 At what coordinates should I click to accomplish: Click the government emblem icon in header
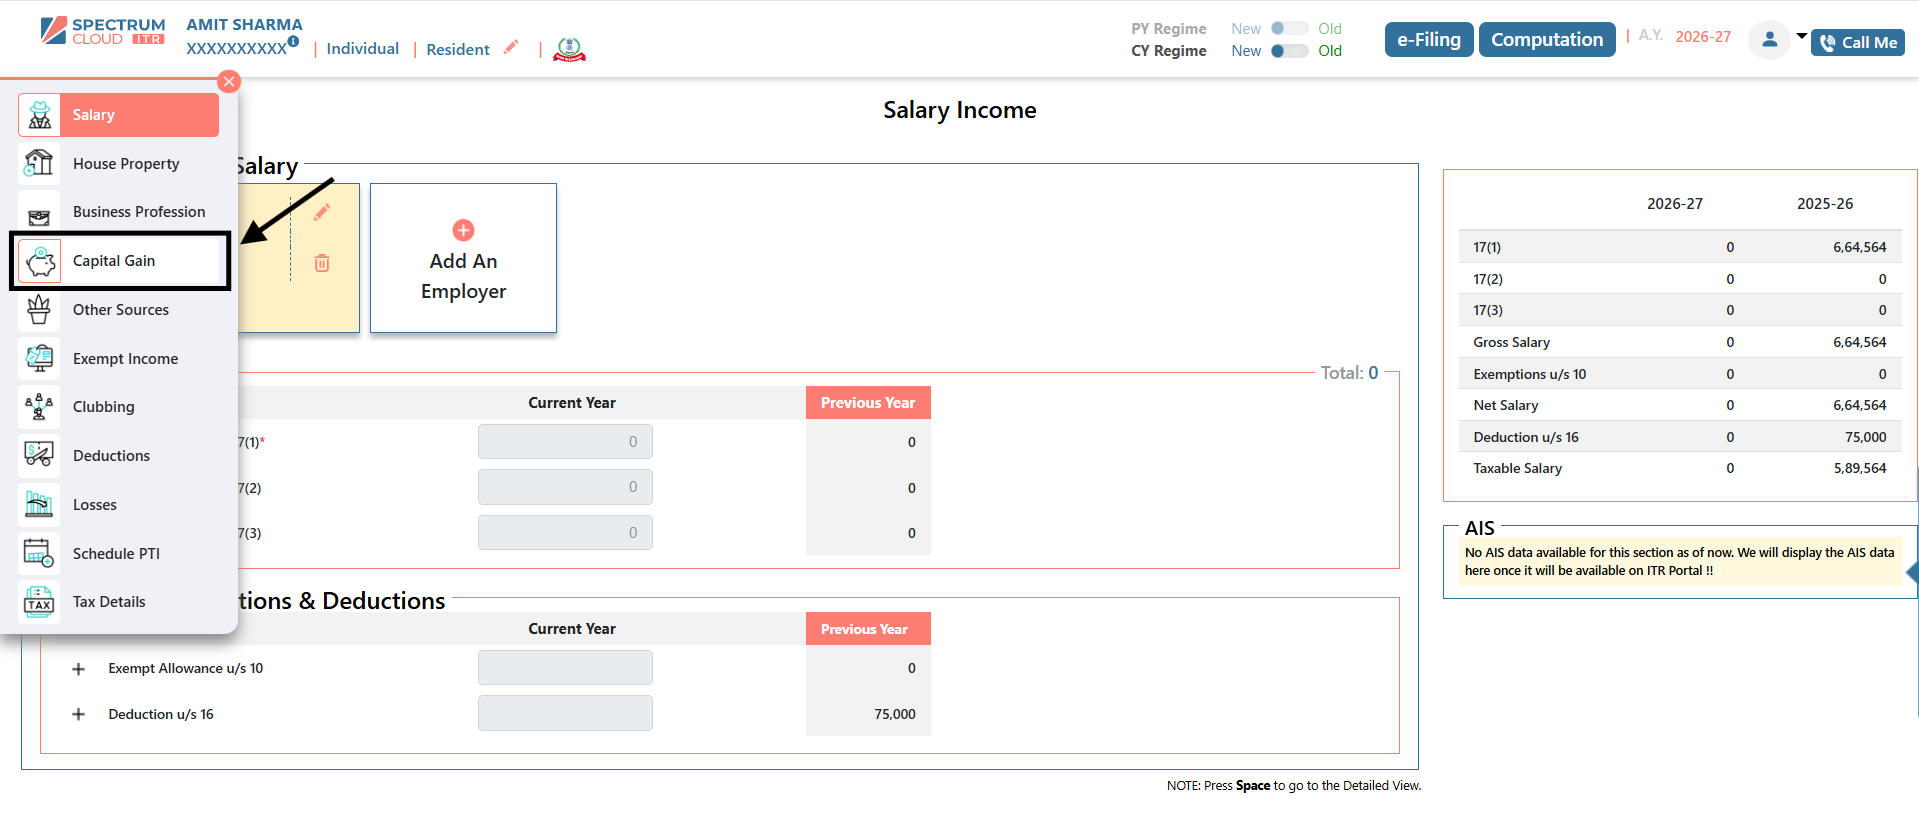pyautogui.click(x=569, y=49)
